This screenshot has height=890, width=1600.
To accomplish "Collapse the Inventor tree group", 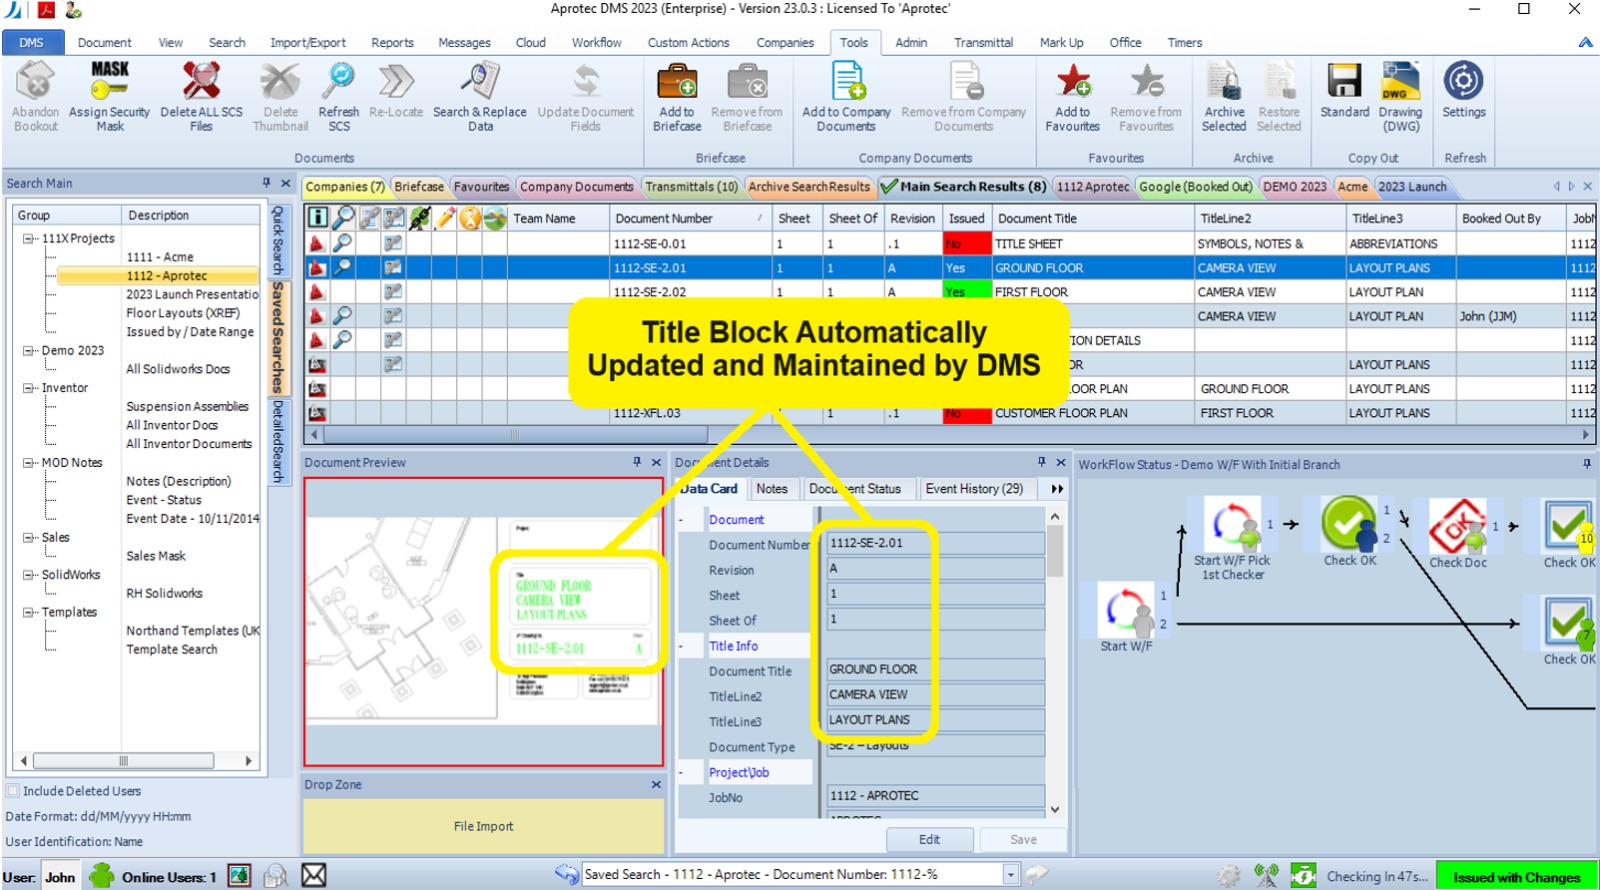I will click(x=27, y=388).
